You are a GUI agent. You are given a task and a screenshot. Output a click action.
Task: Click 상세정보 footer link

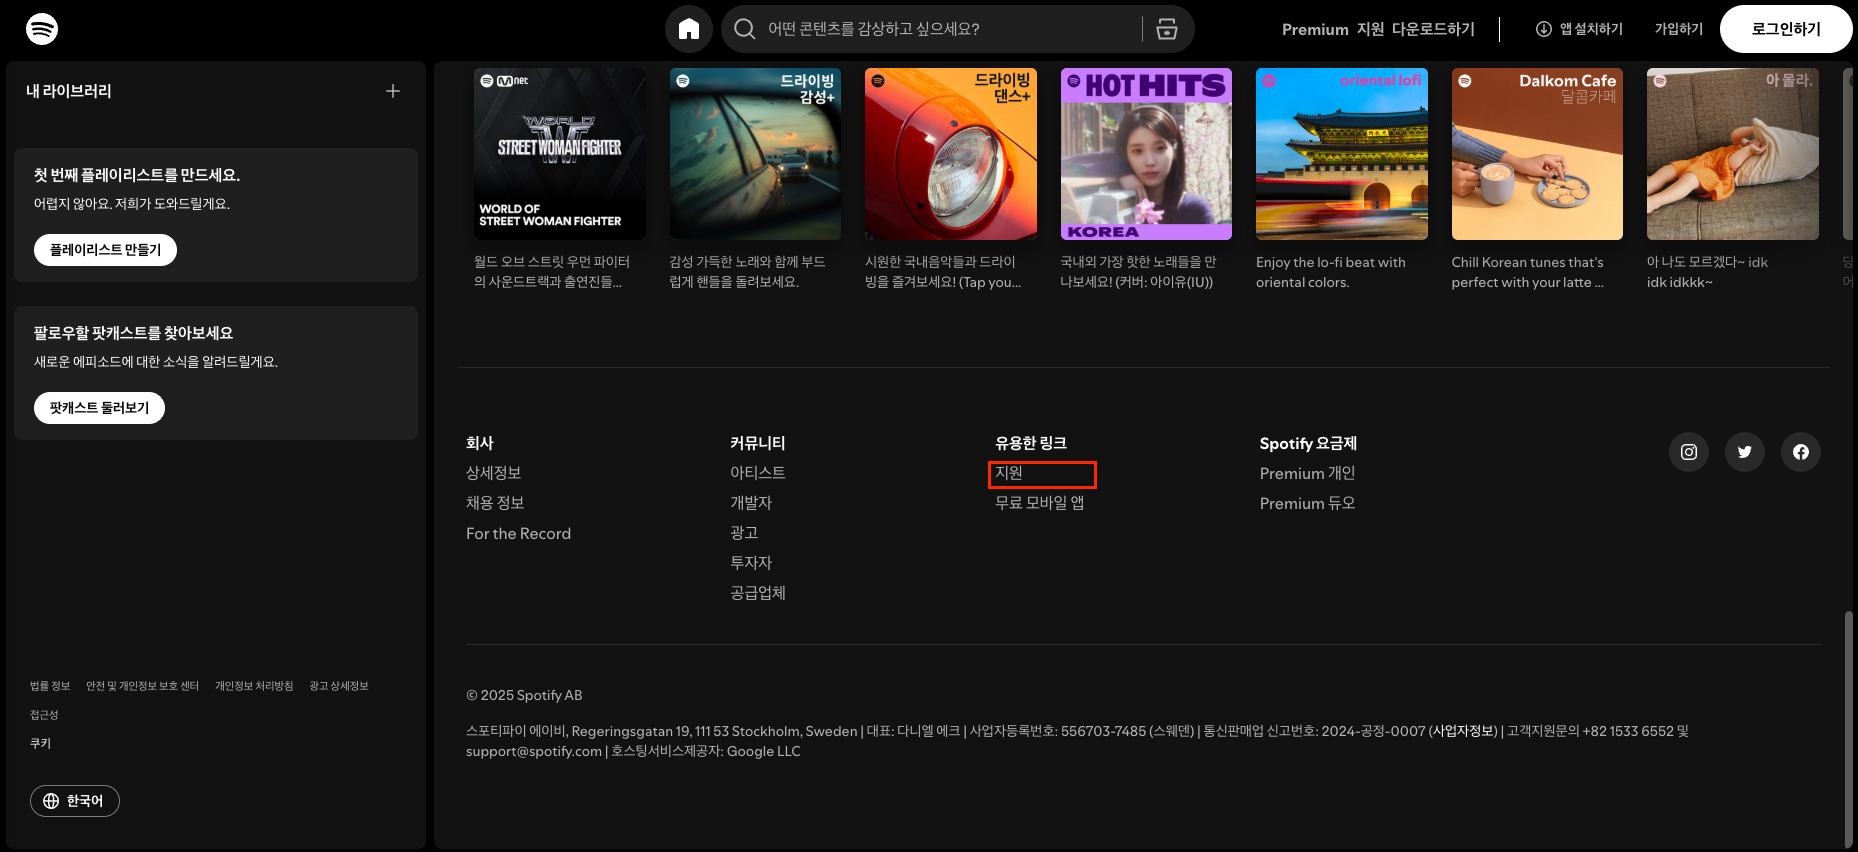(x=493, y=473)
